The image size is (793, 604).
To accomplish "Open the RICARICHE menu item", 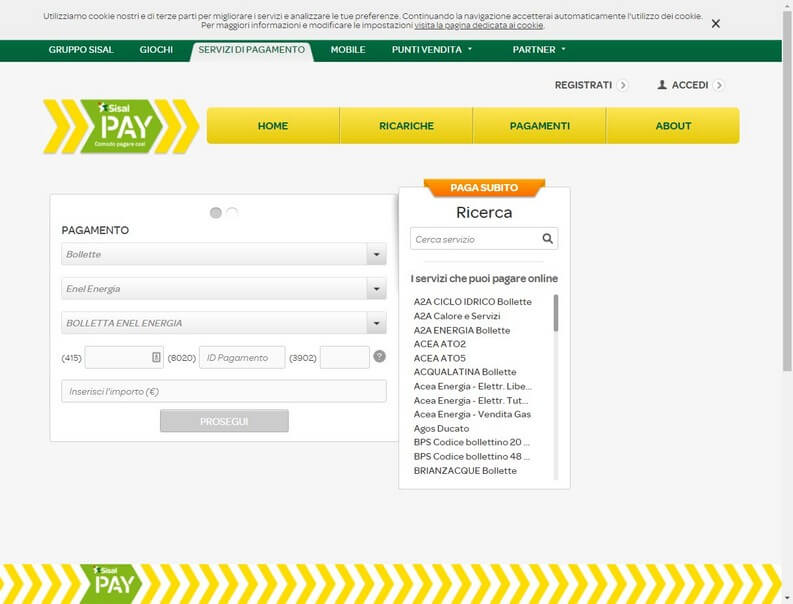I will tap(406, 125).
